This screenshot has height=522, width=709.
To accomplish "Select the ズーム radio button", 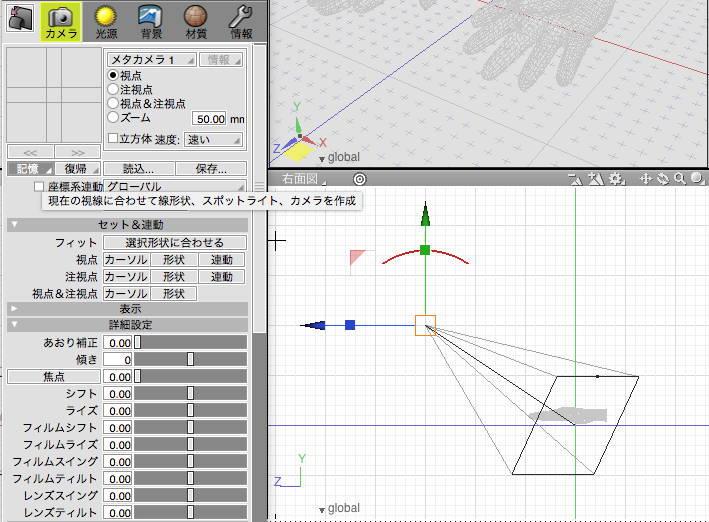I will coord(113,117).
